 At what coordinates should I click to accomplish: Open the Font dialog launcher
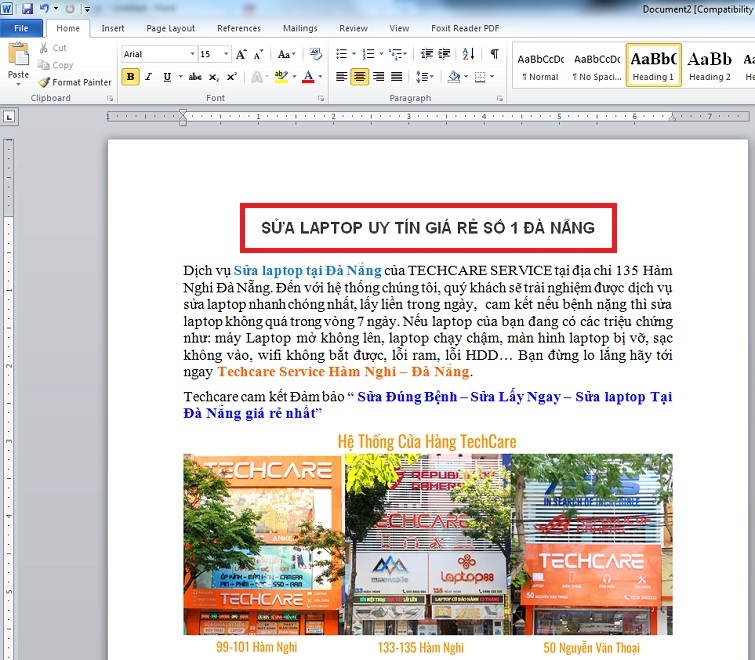click(x=321, y=98)
